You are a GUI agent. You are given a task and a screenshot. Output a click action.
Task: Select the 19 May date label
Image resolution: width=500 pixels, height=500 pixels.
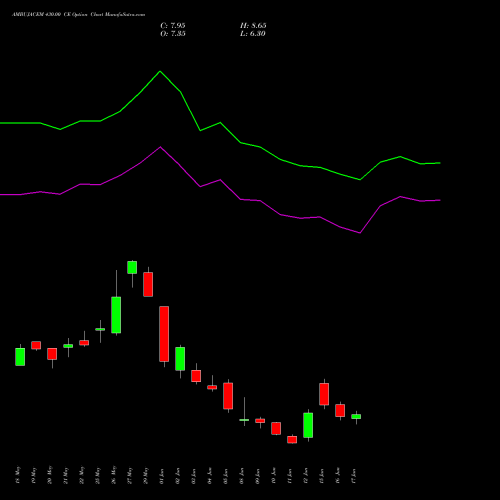pos(34,475)
